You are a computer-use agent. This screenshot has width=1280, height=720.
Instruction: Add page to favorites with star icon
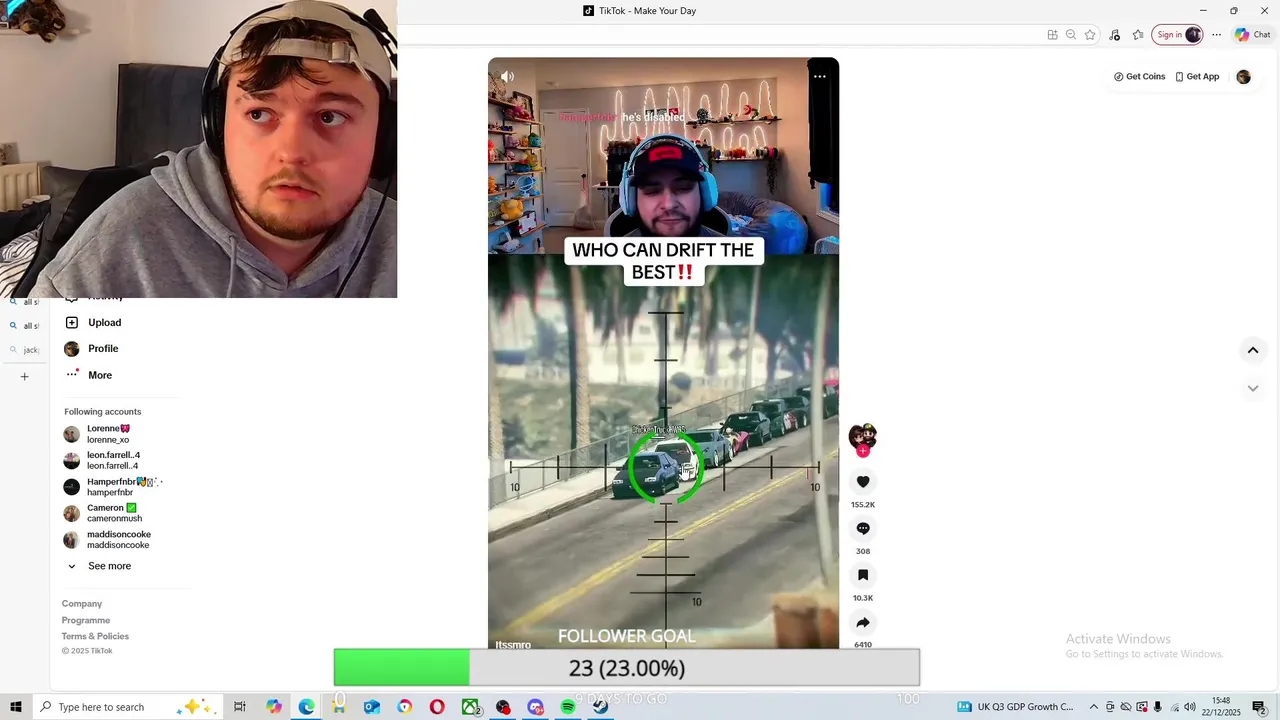[1090, 35]
